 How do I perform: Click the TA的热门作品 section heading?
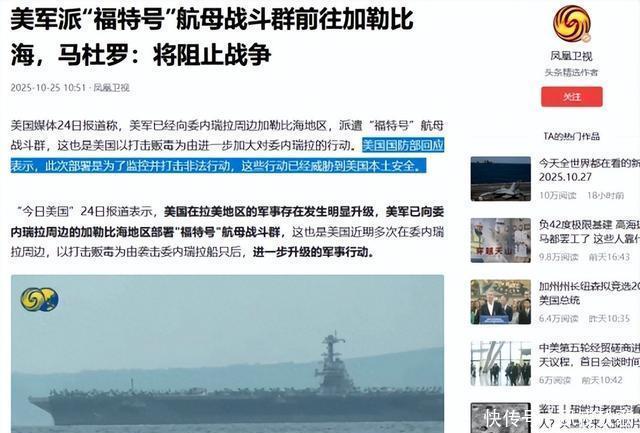coord(571,136)
